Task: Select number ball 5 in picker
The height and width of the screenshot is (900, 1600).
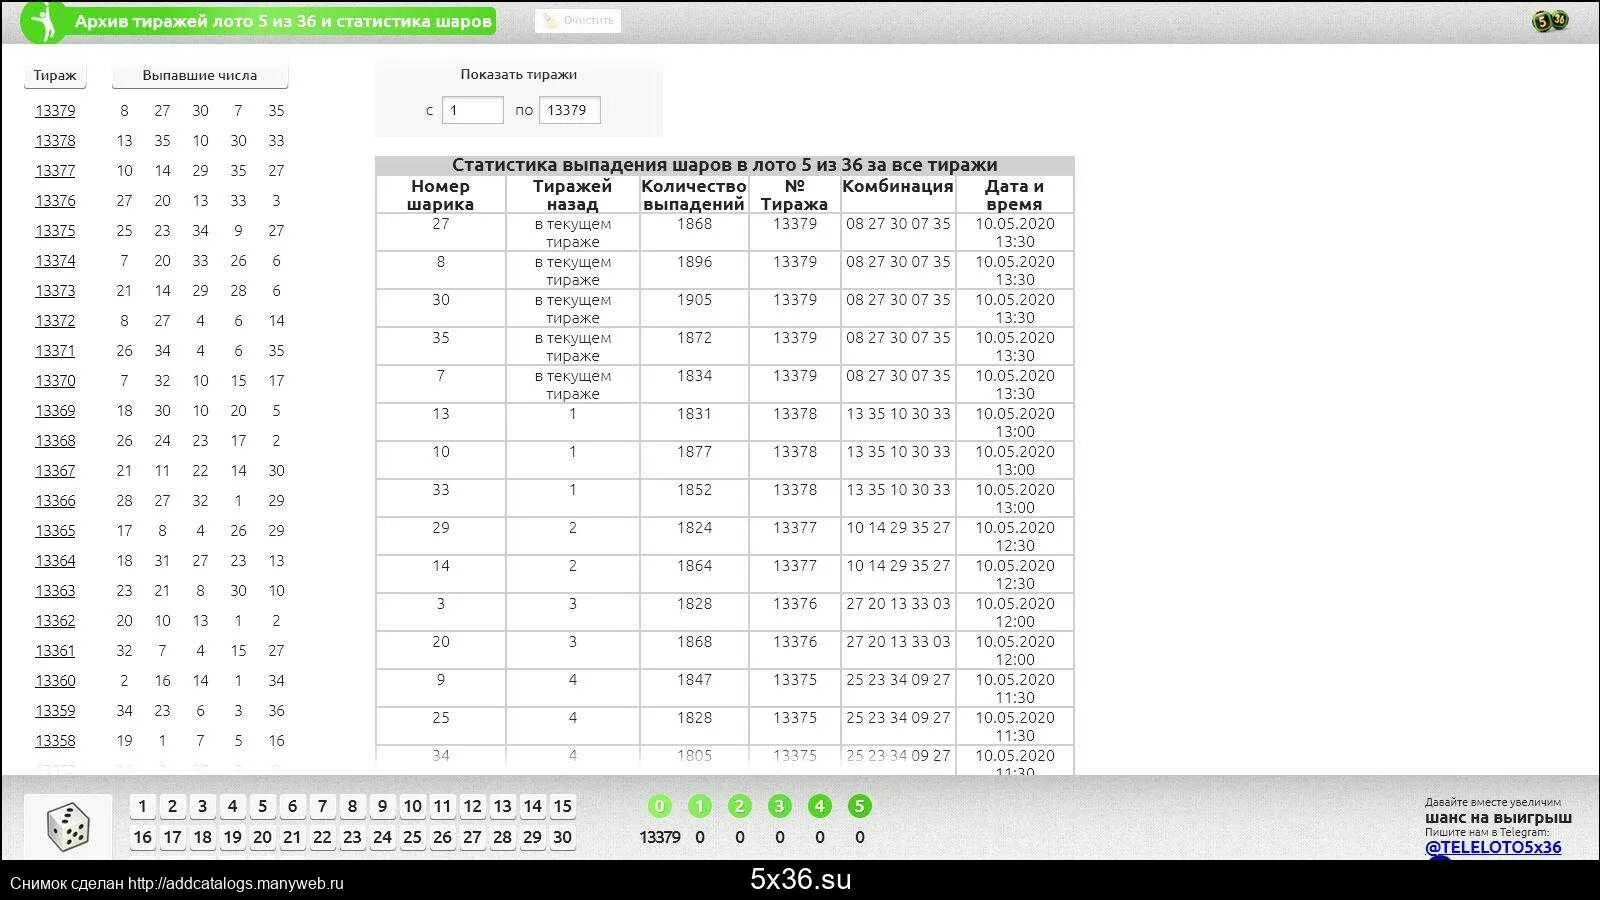Action: [x=262, y=806]
